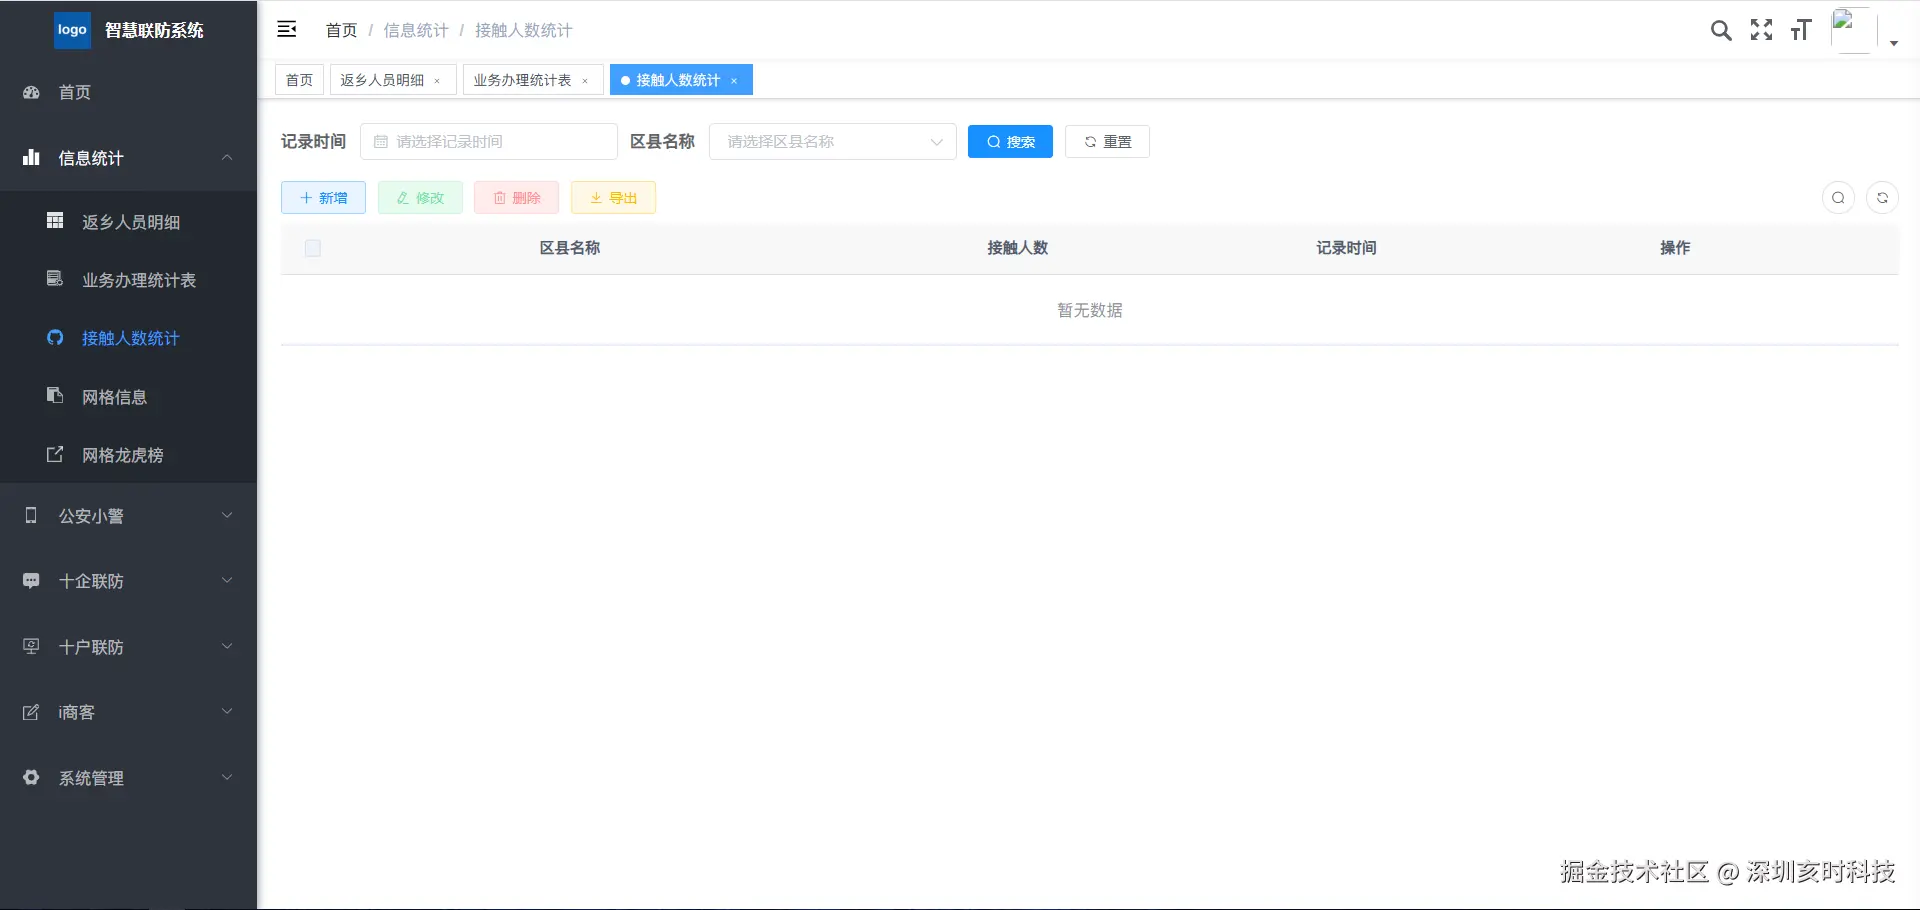Click the 信息统计 bar chart icon
1920x910 pixels.
coord(31,158)
